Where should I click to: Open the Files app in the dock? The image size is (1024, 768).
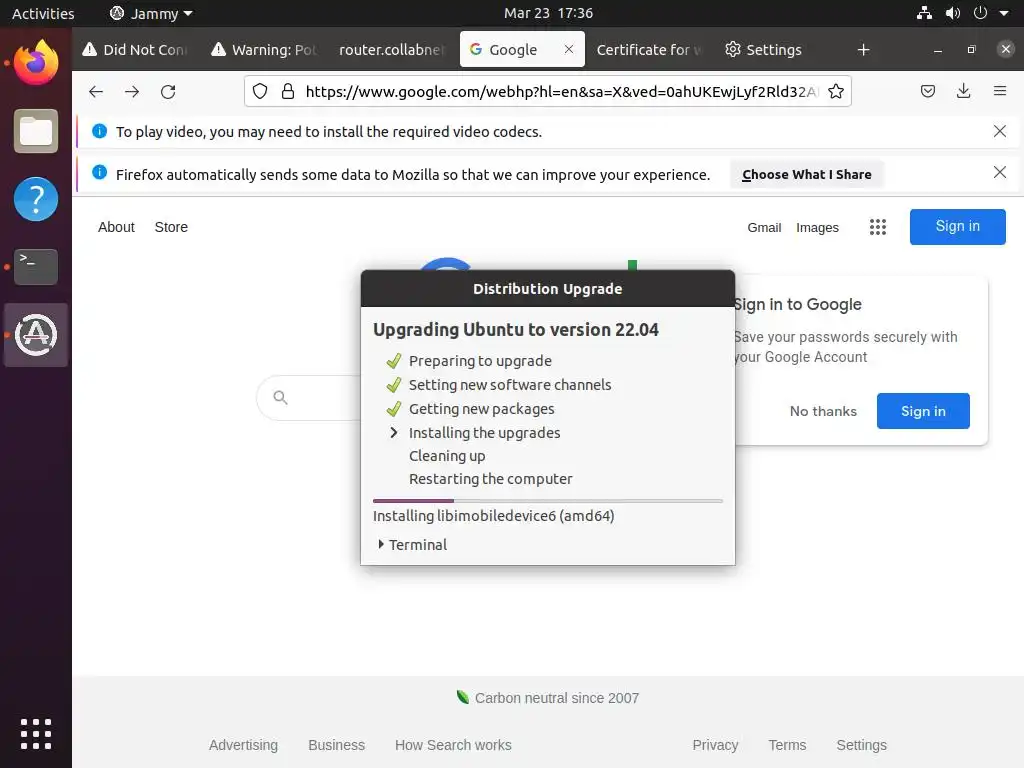[x=36, y=131]
